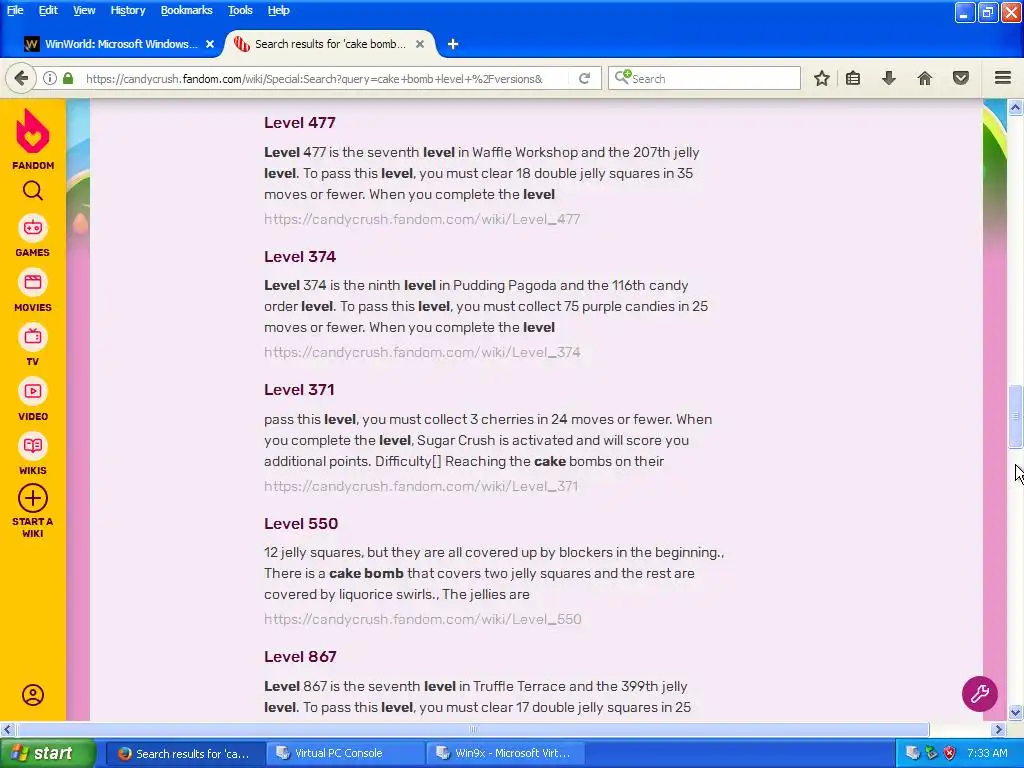Open the Tools menu
Image resolution: width=1024 pixels, height=768 pixels.
tap(240, 10)
